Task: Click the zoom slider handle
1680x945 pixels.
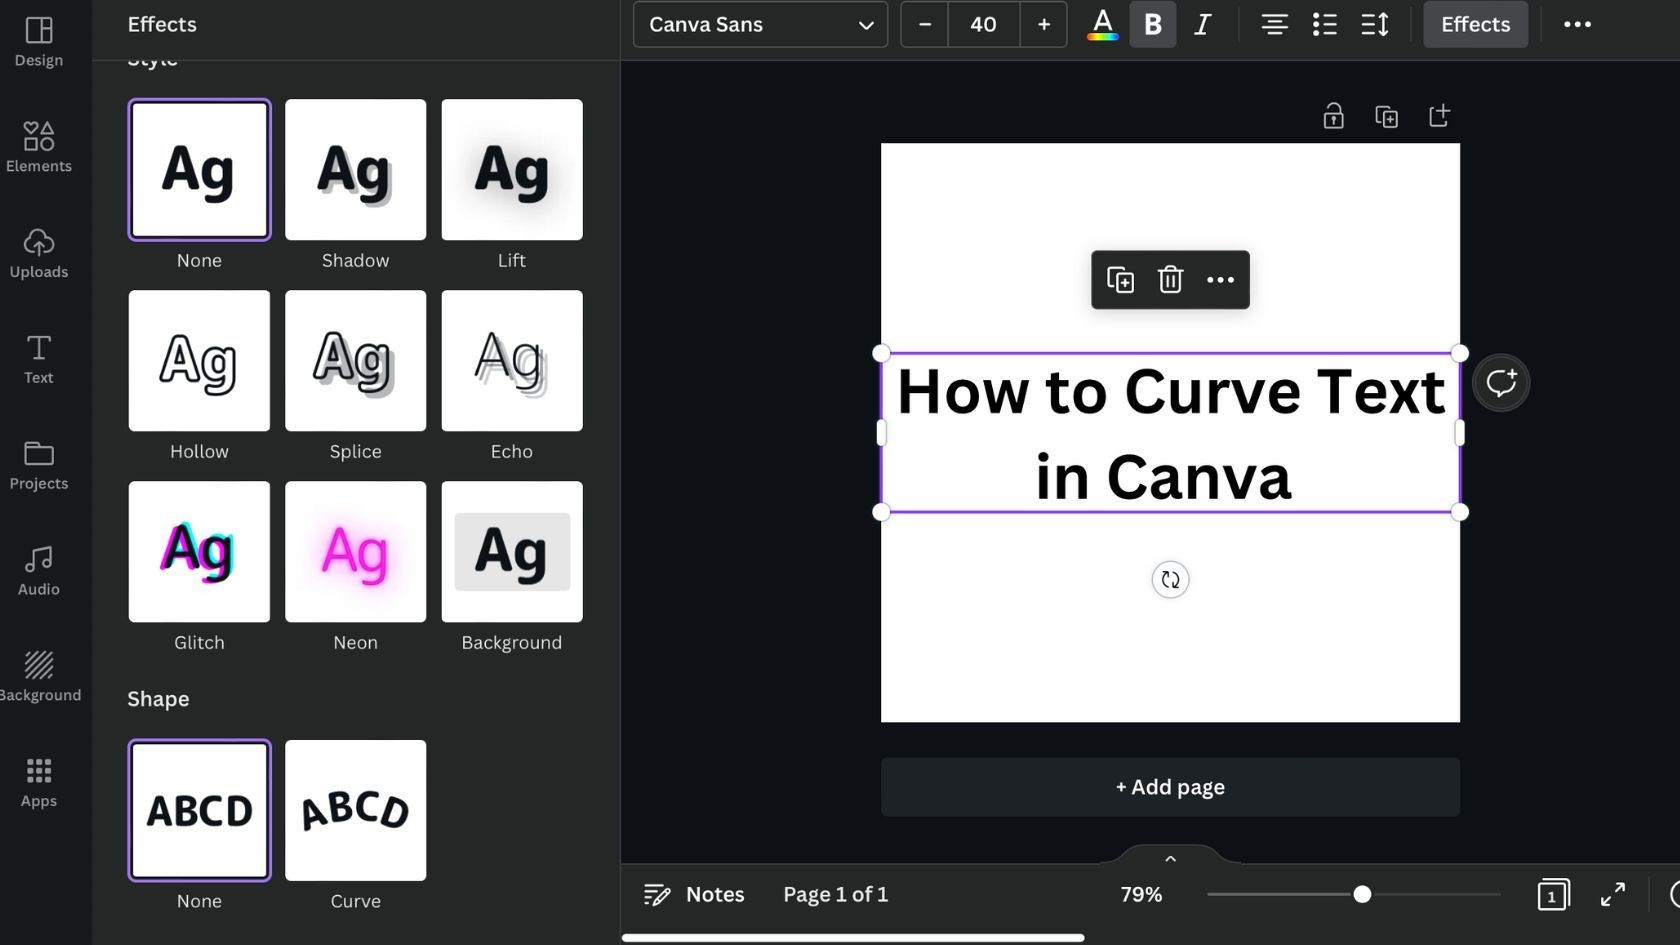Action: point(1362,894)
